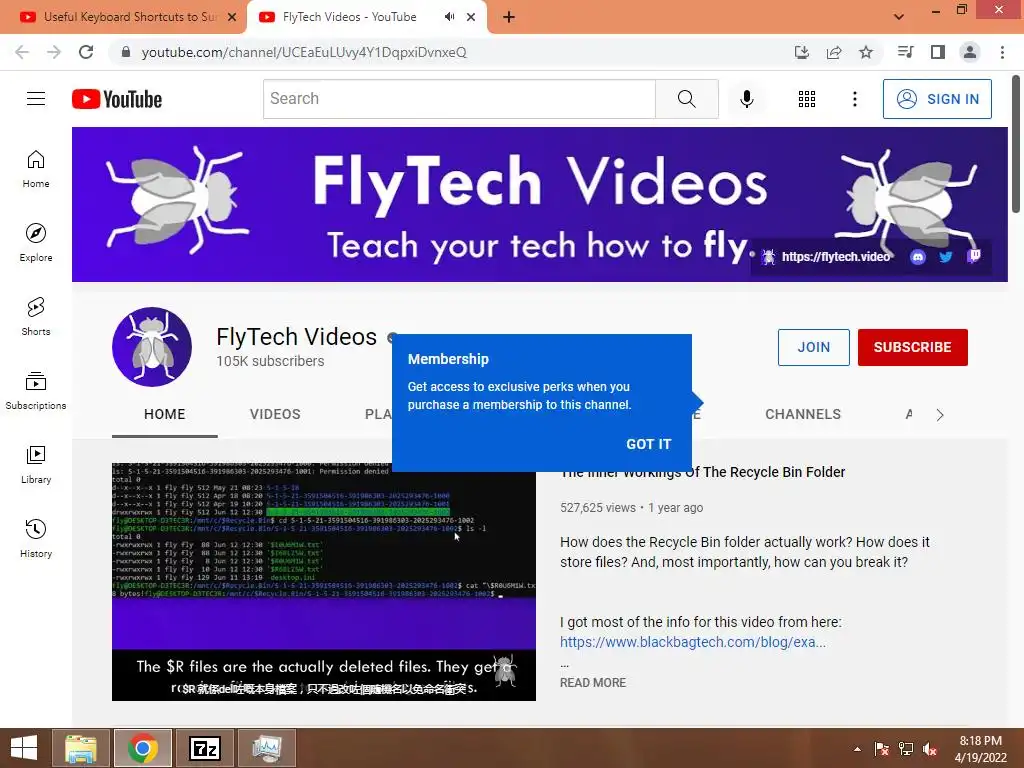
Task: Click the muted volume tray icon
Action: coord(929,749)
